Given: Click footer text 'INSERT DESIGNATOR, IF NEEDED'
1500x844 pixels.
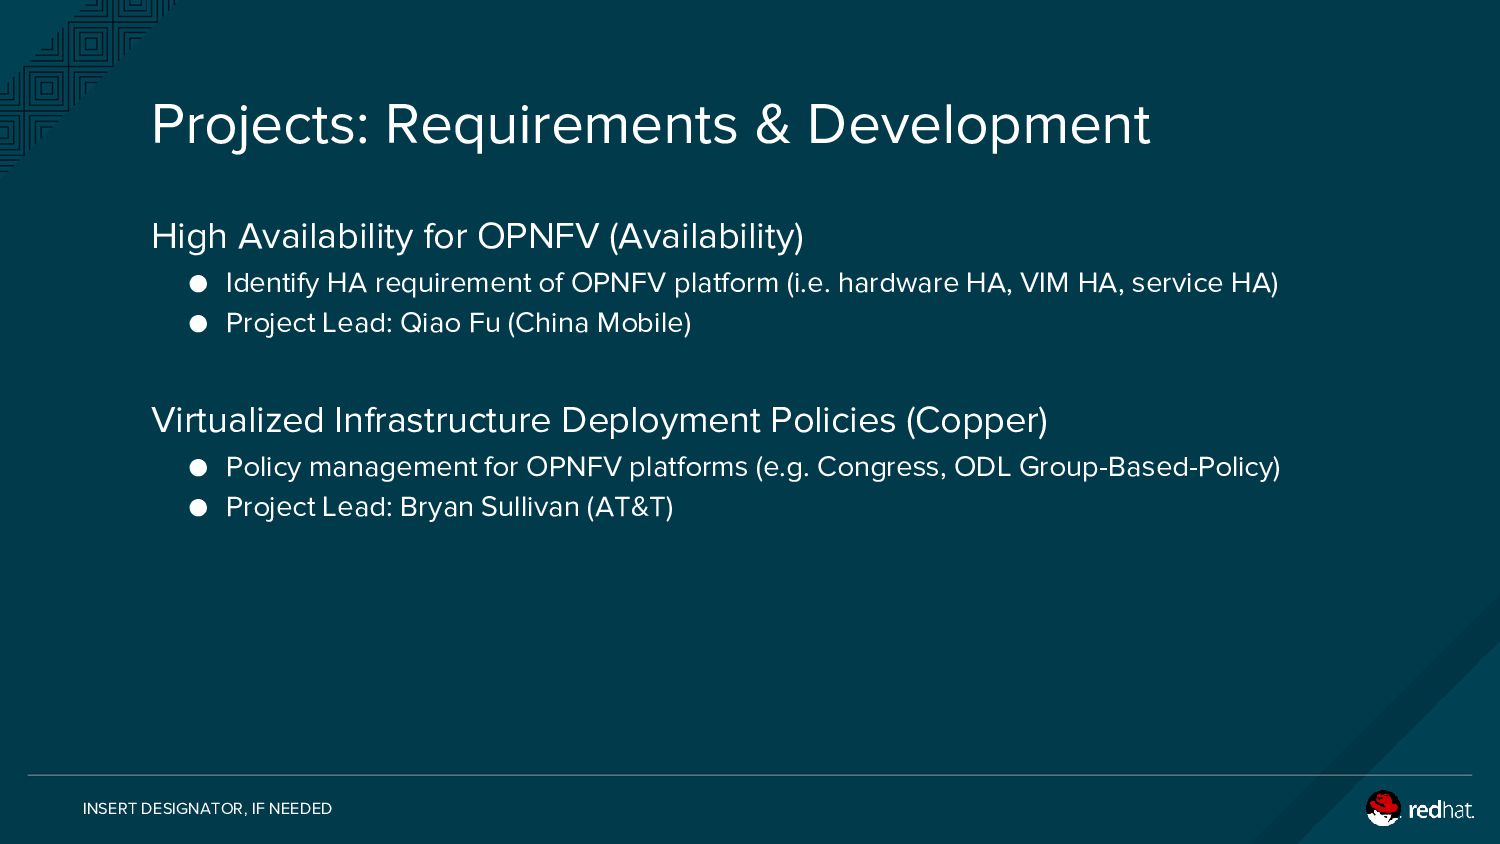Looking at the screenshot, I should [x=207, y=808].
